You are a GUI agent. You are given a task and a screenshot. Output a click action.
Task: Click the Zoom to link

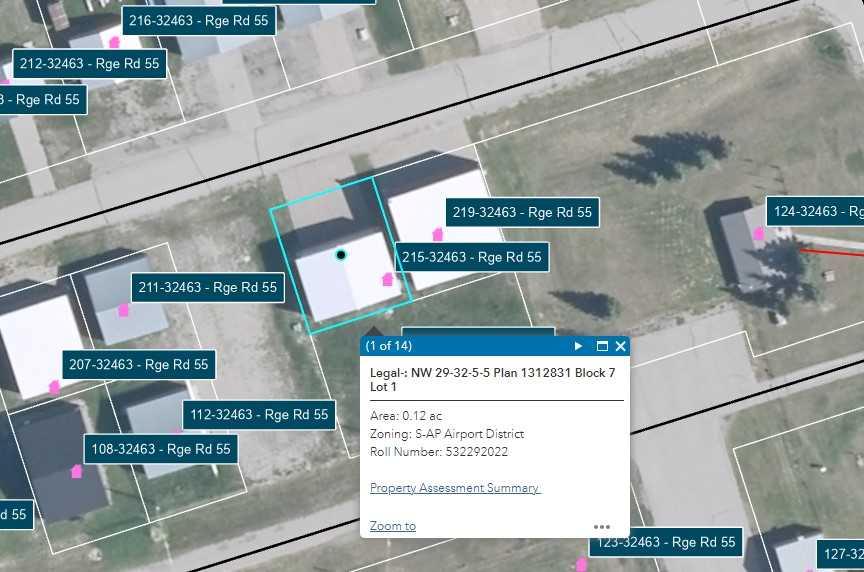point(392,526)
